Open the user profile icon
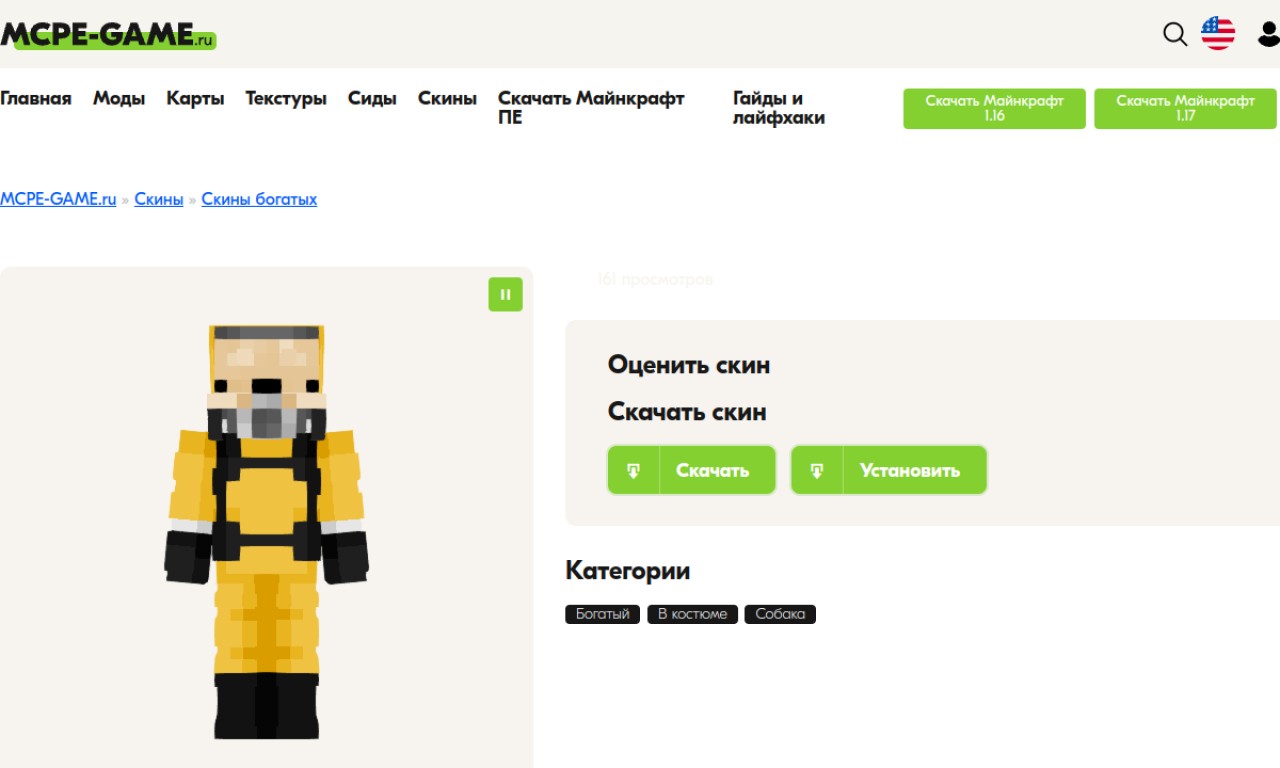 tap(1269, 34)
